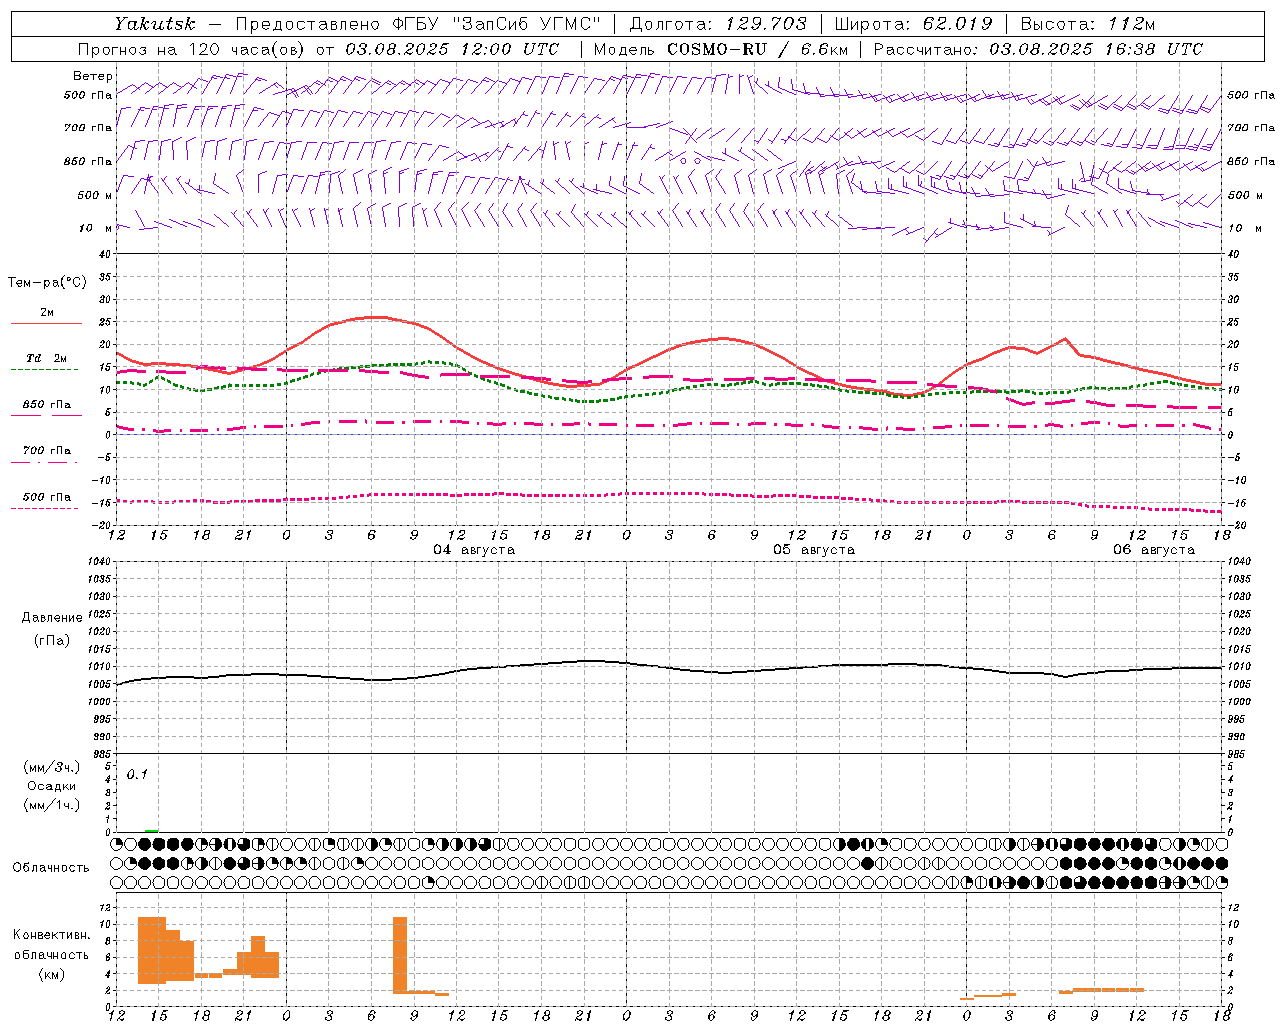Click the Давление pressure panel label
The image size is (1280, 1024).
coord(52,618)
